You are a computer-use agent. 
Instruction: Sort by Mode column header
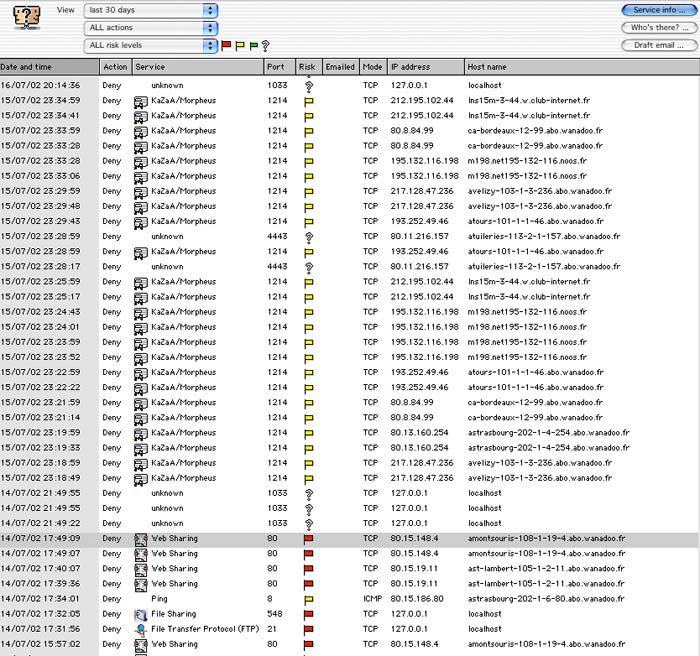pyautogui.click(x=372, y=67)
